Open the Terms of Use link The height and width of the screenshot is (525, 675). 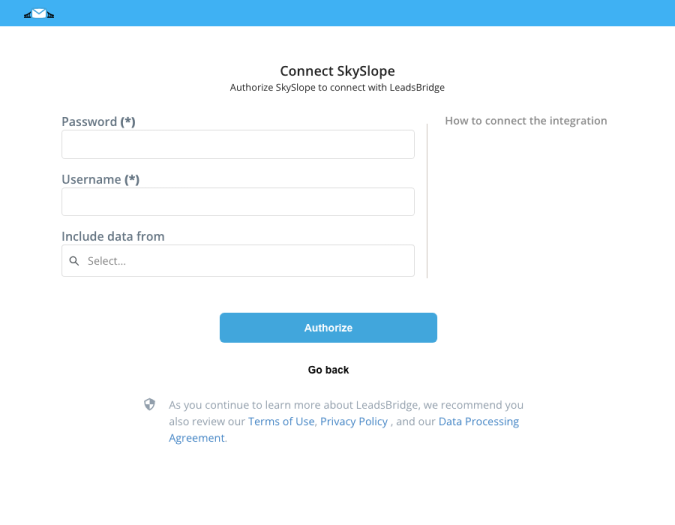[x=281, y=421]
